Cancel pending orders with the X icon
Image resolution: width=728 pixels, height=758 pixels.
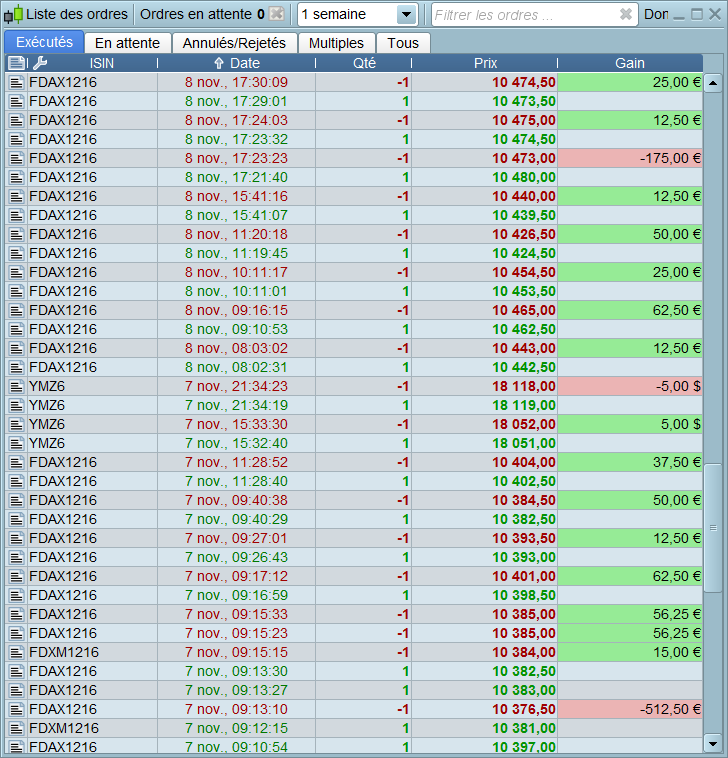(277, 14)
